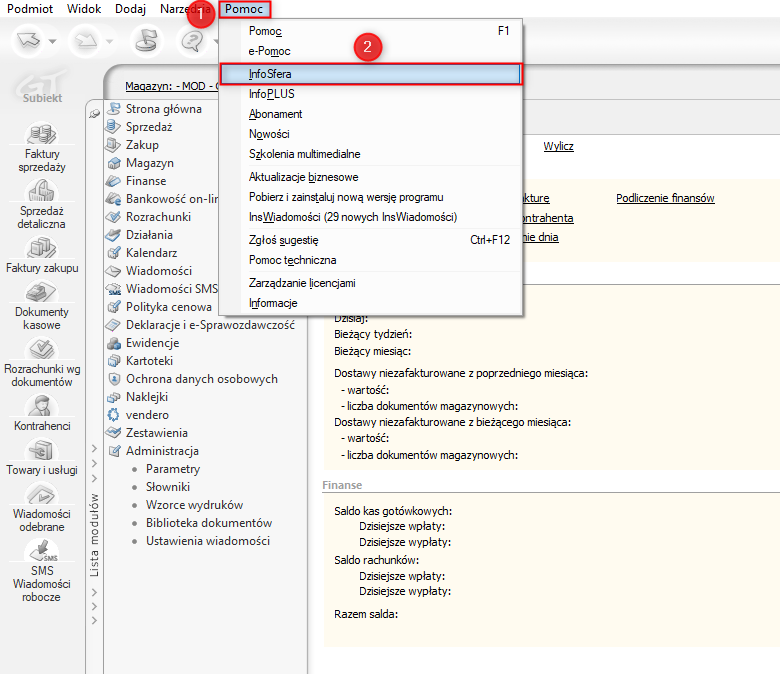Open the Wiadomości odebrane envelope icon
Screen dimensions: 780x674
pyautogui.click(x=42, y=495)
